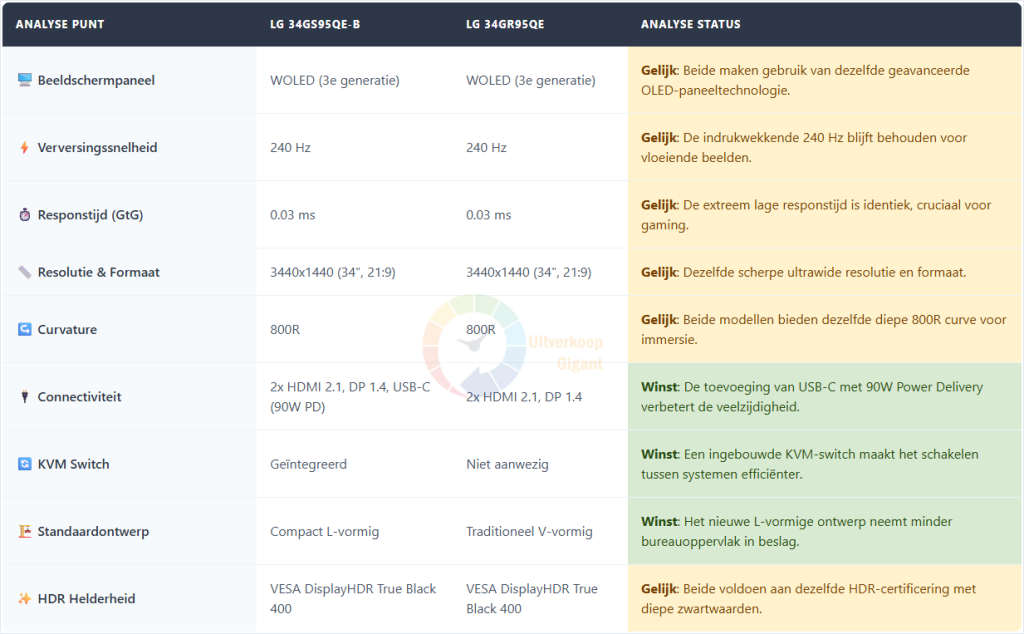The image size is (1024, 634).
Task: Select 3440x1440 cell under LG 34GS95QE-B
Action: click(333, 272)
